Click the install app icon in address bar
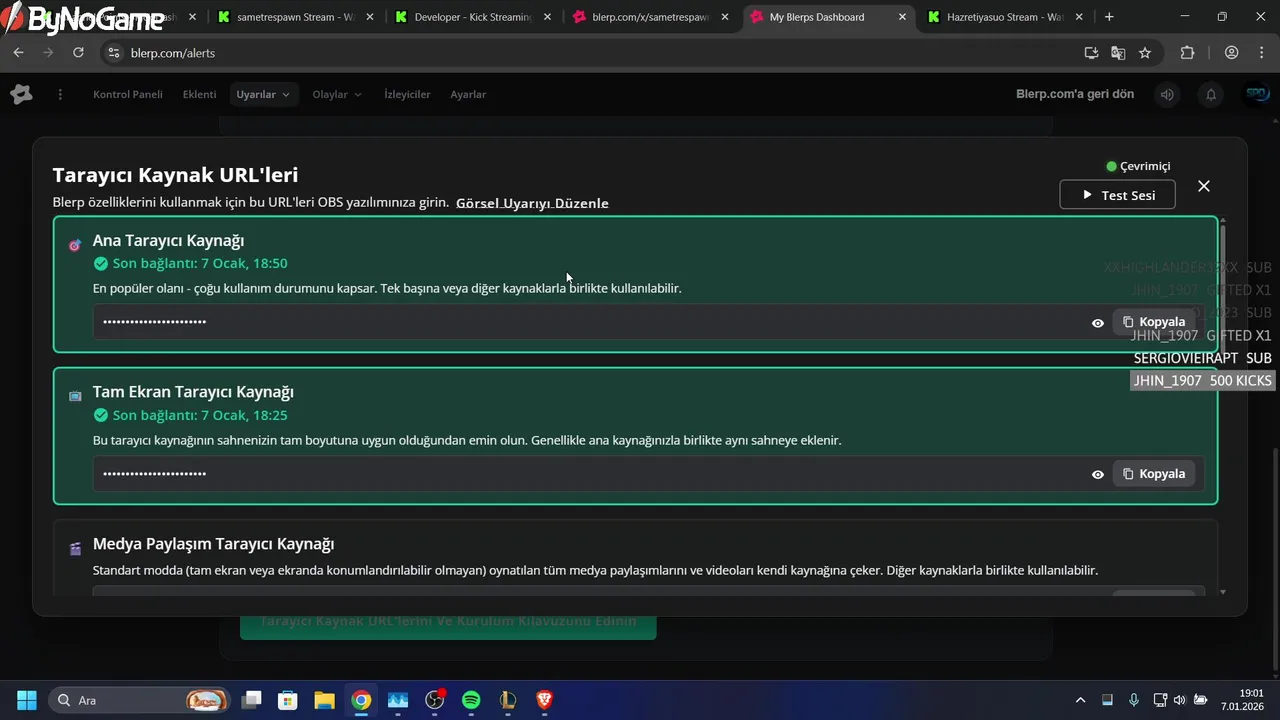Viewport: 1280px width, 720px height. 1091,53
